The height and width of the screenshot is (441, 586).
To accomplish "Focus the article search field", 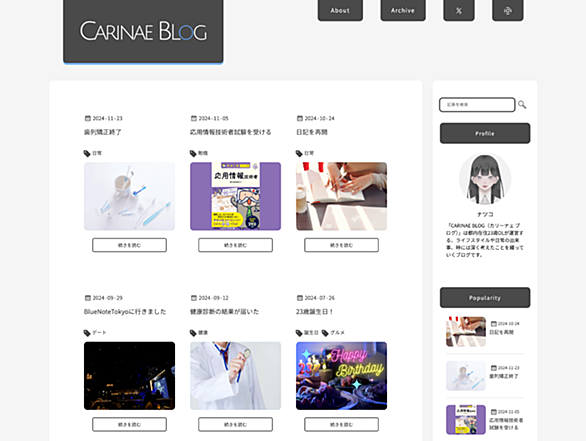I will 477,105.
